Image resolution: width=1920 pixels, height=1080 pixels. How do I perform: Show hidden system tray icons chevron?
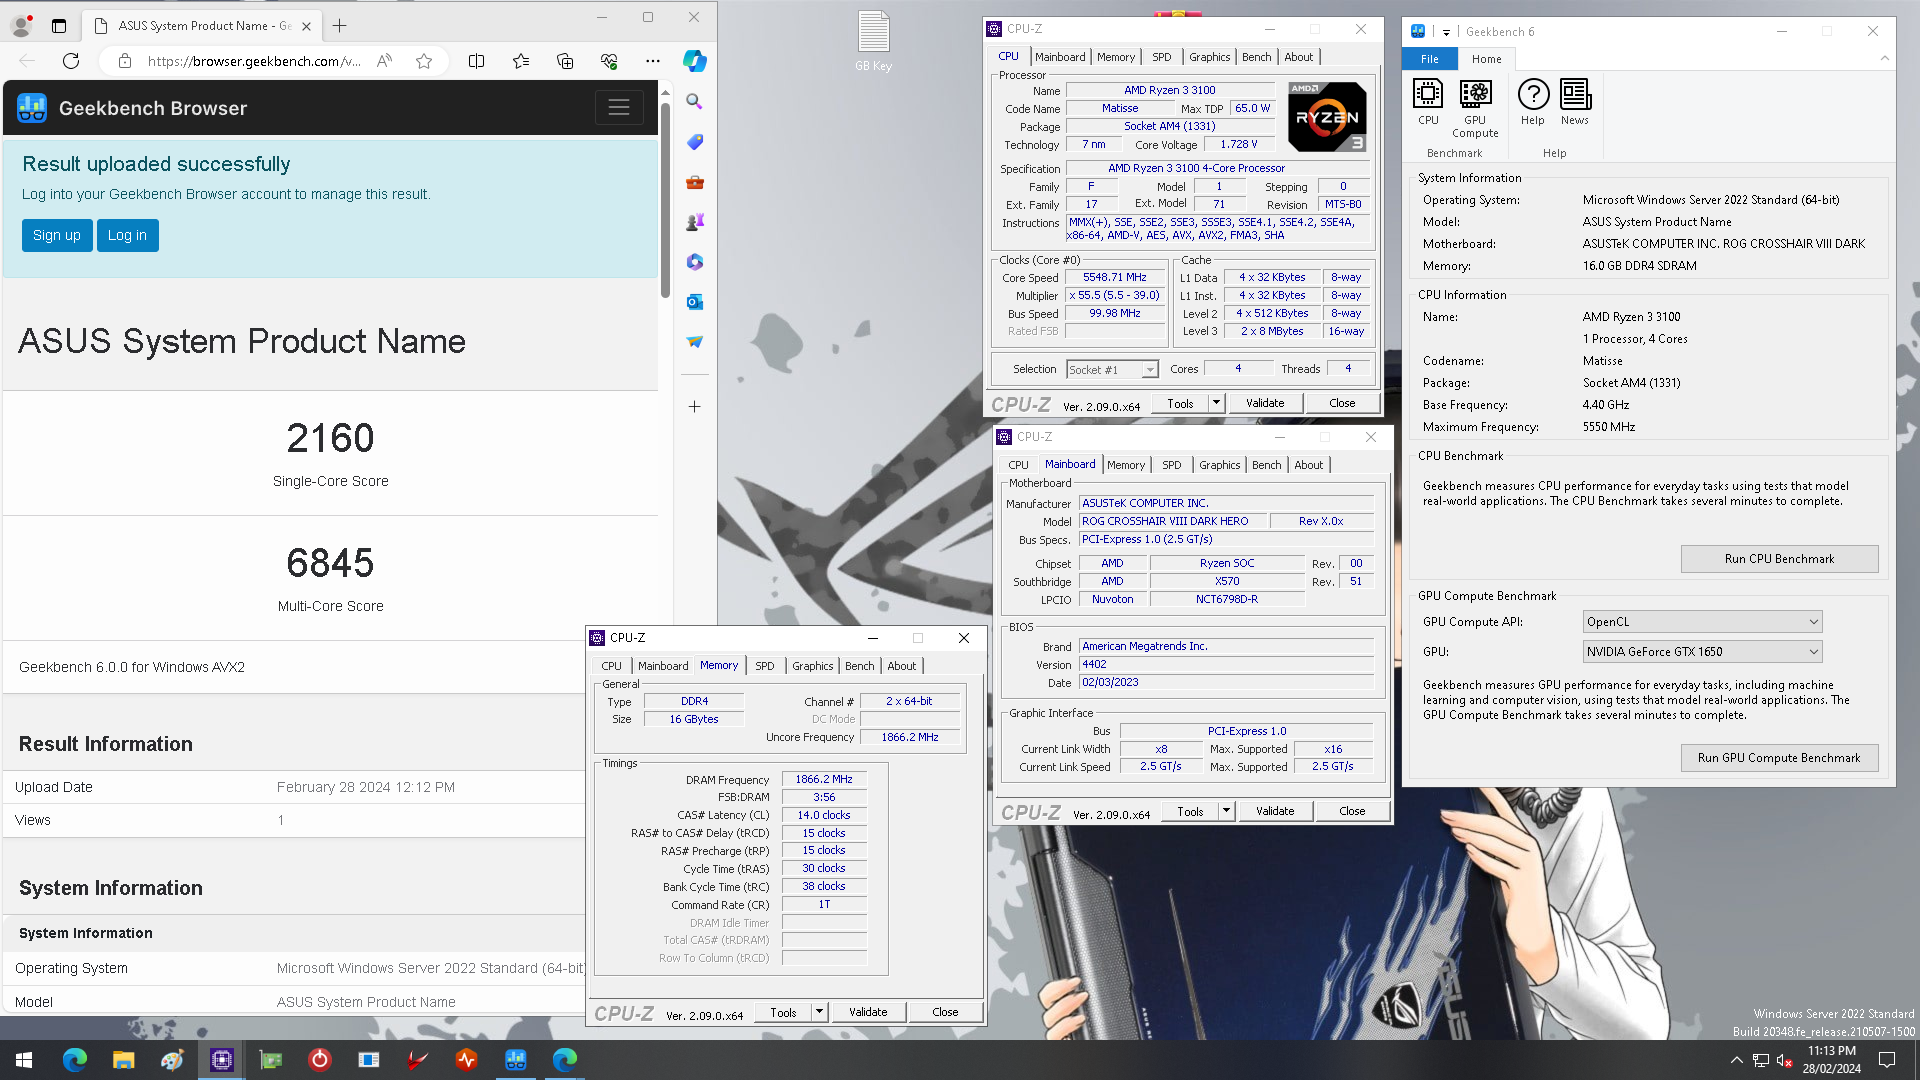[1737, 1060]
